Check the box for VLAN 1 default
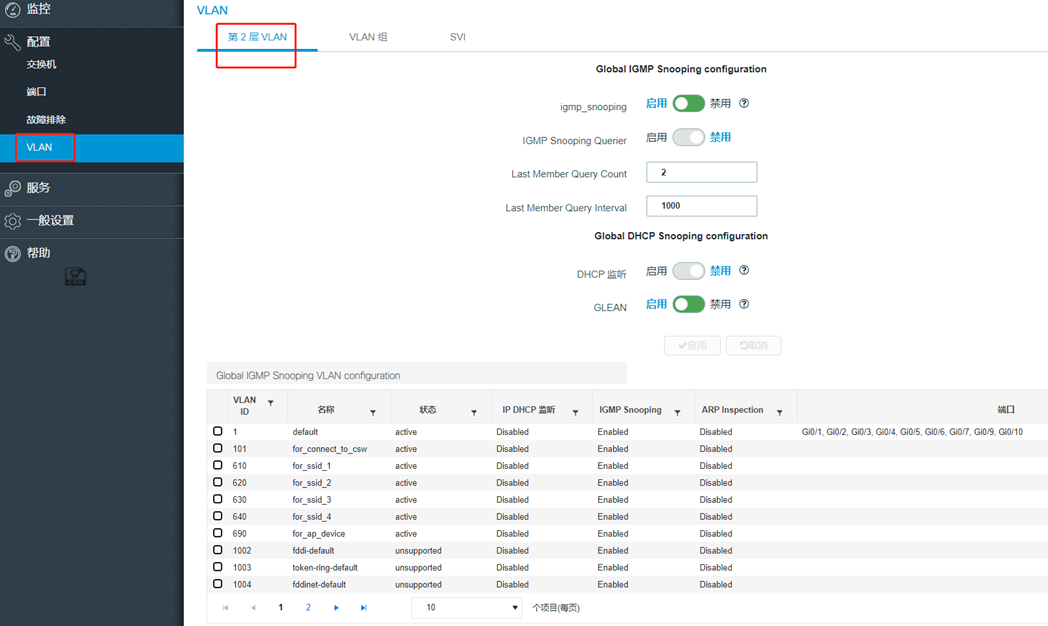 pos(218,432)
